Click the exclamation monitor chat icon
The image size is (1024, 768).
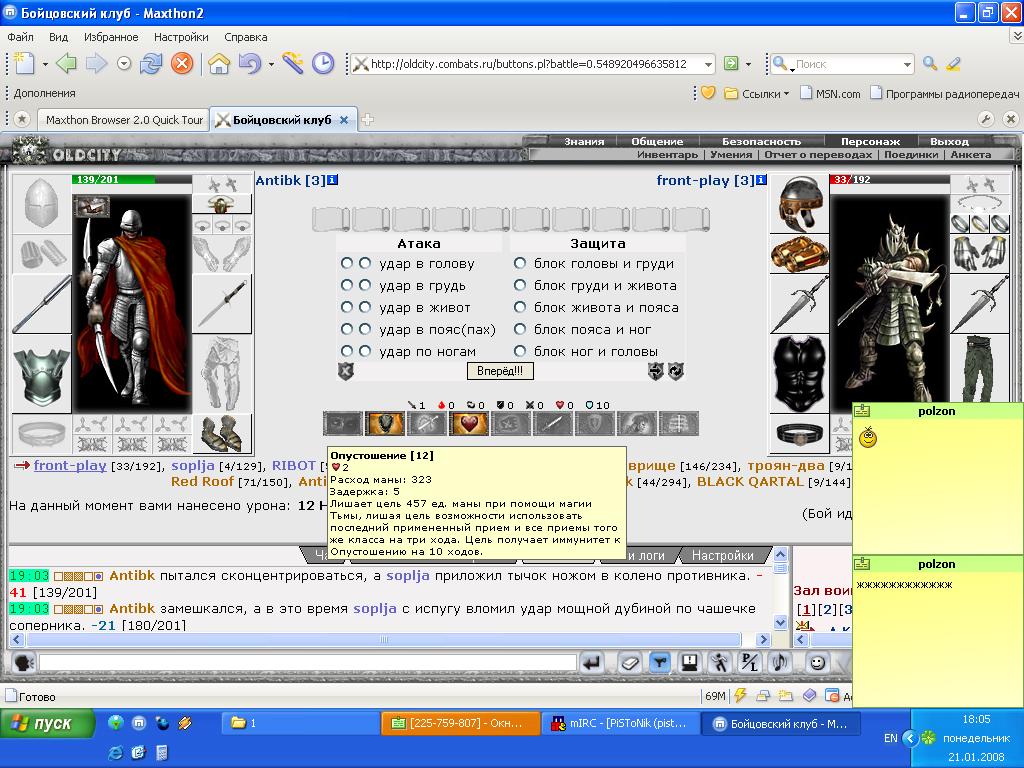[690, 664]
